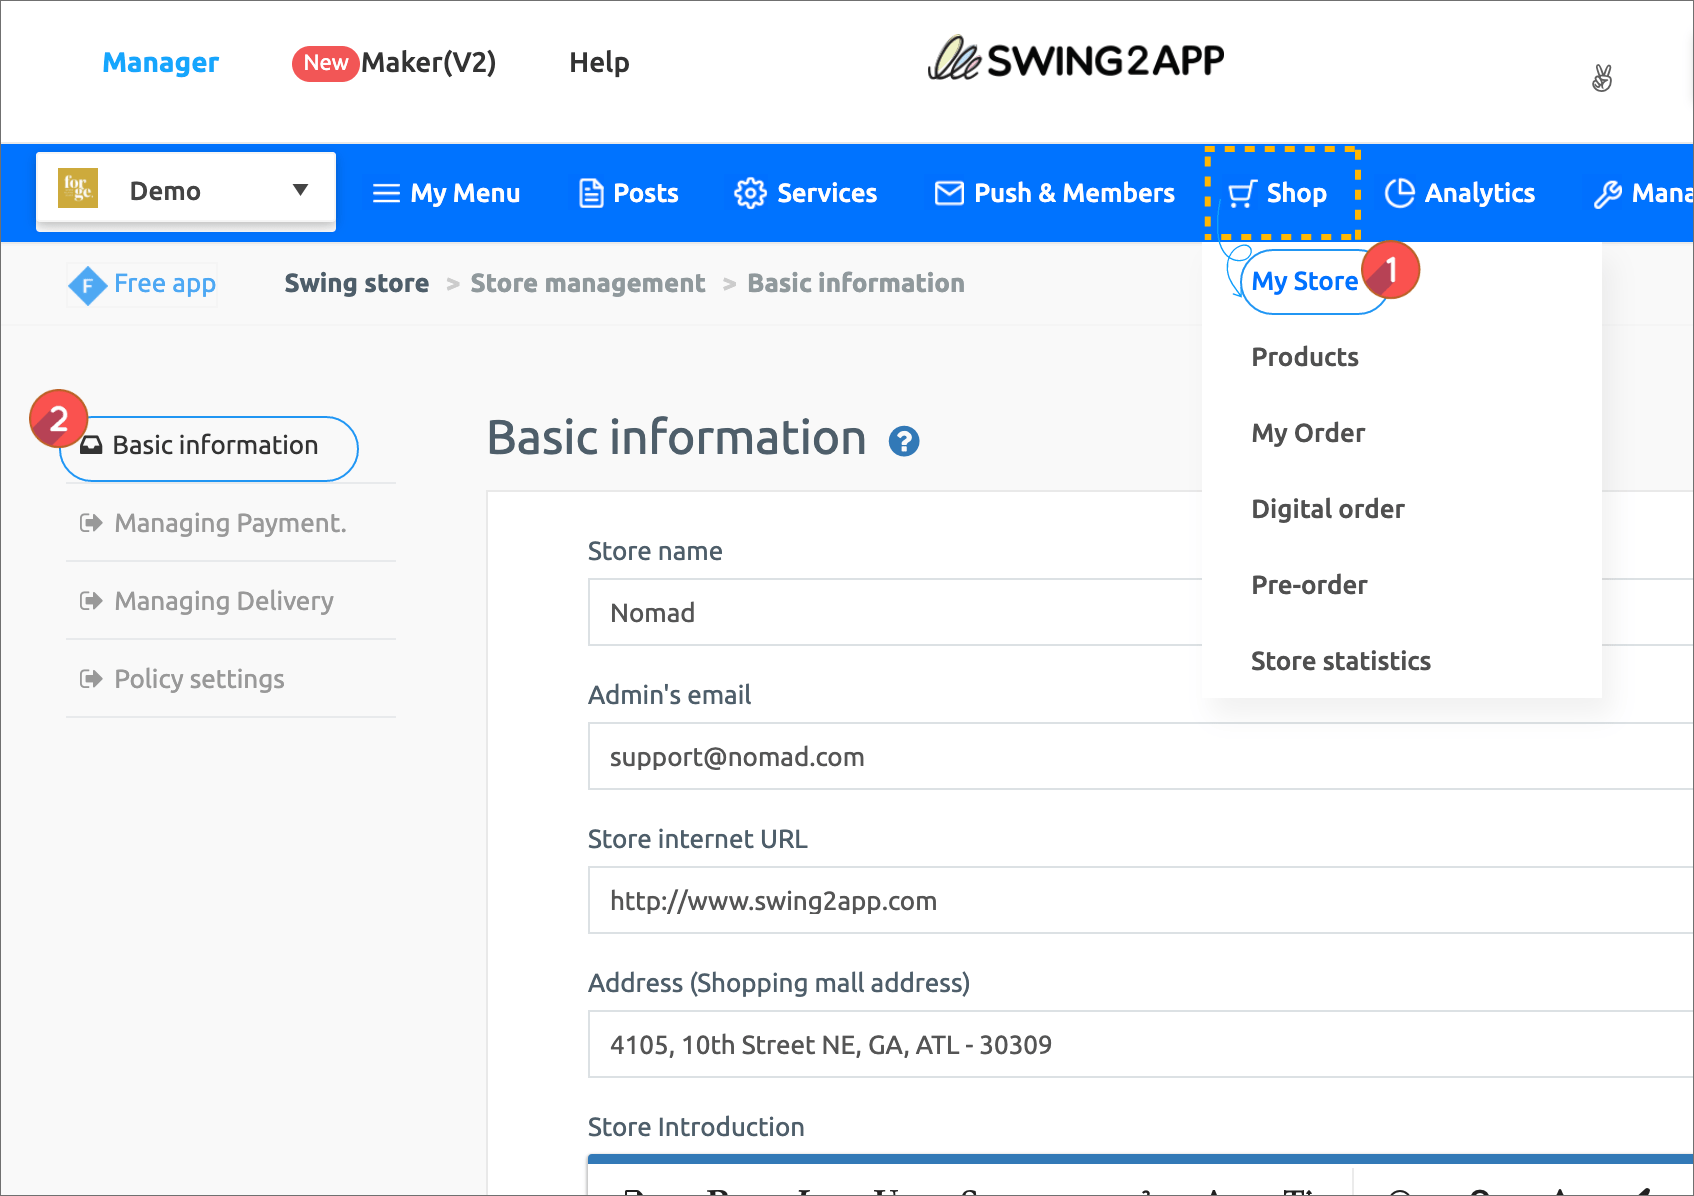
Task: Click the help question mark icon
Action: (904, 441)
